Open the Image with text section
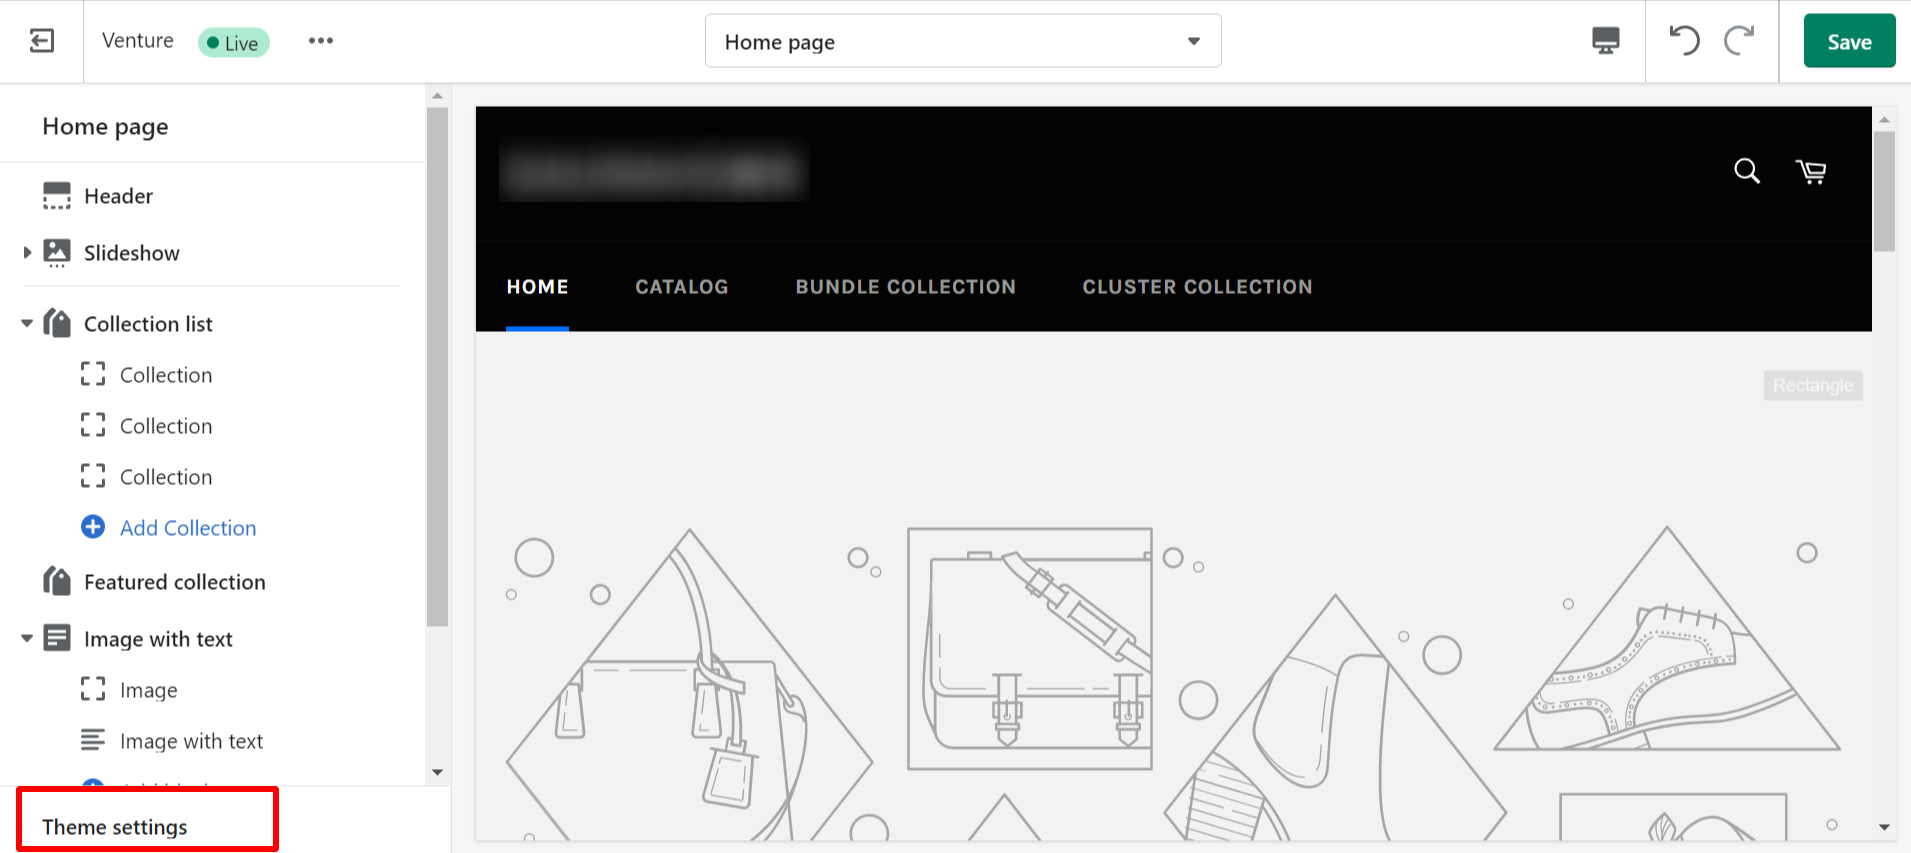Screen dimensions: 1911x853 point(158,639)
